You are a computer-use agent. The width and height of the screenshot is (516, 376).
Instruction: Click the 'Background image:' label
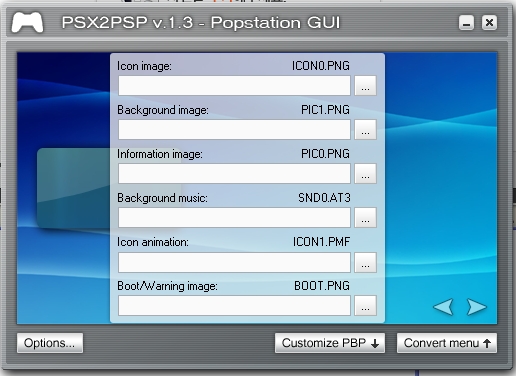pyautogui.click(x=163, y=110)
